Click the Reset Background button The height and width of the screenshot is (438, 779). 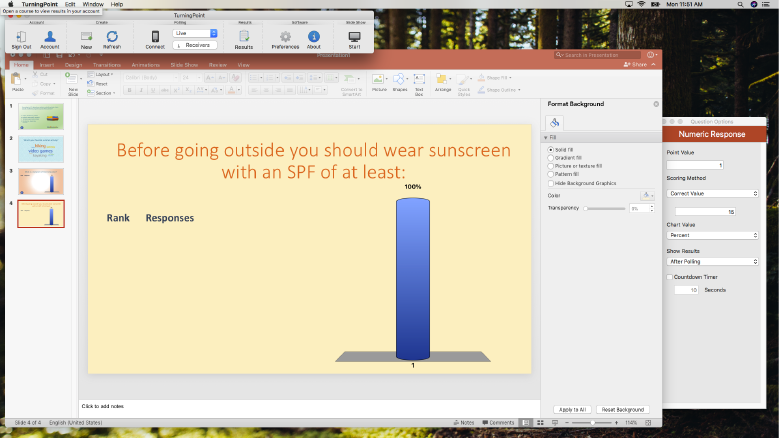(623, 410)
